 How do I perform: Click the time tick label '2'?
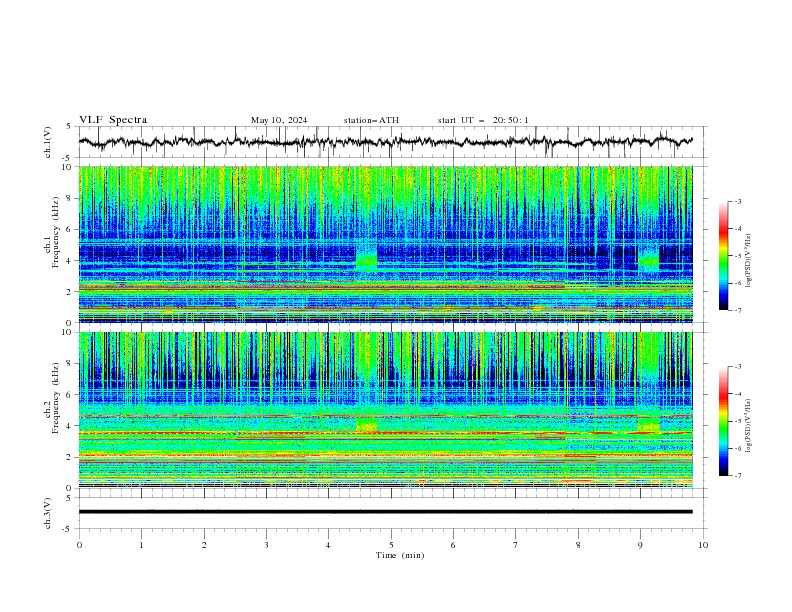204,545
